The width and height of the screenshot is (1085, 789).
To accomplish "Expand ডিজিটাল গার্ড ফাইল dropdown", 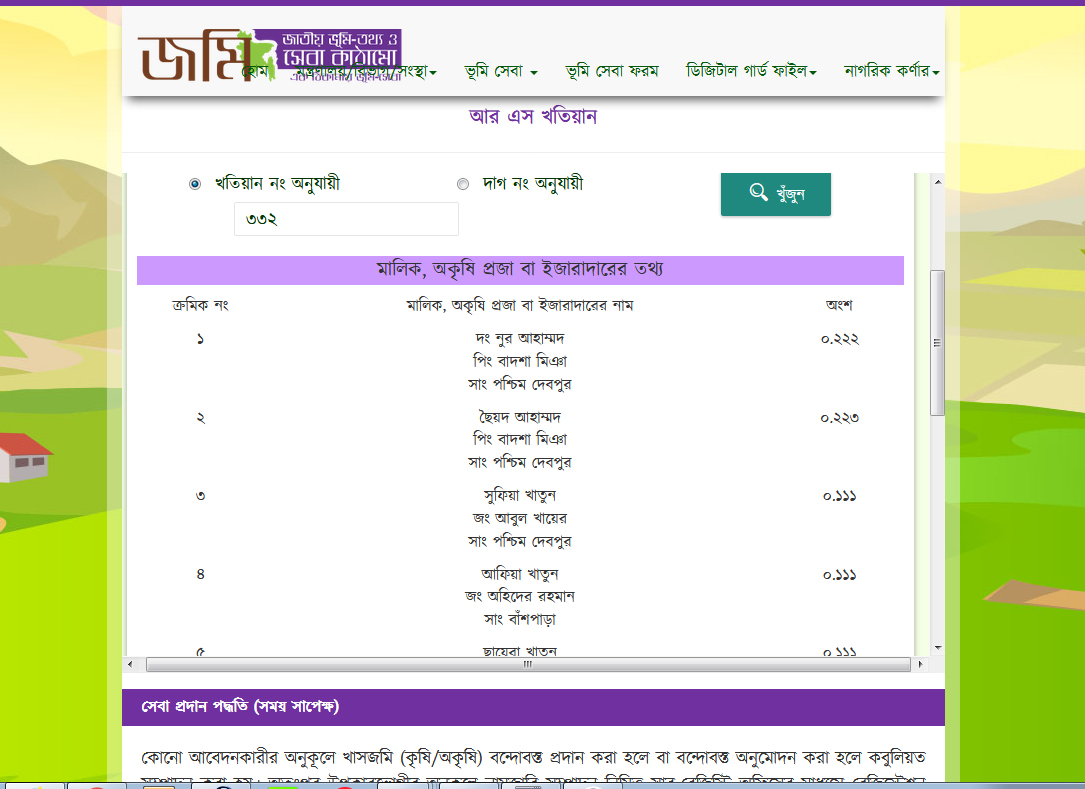I will 751,71.
